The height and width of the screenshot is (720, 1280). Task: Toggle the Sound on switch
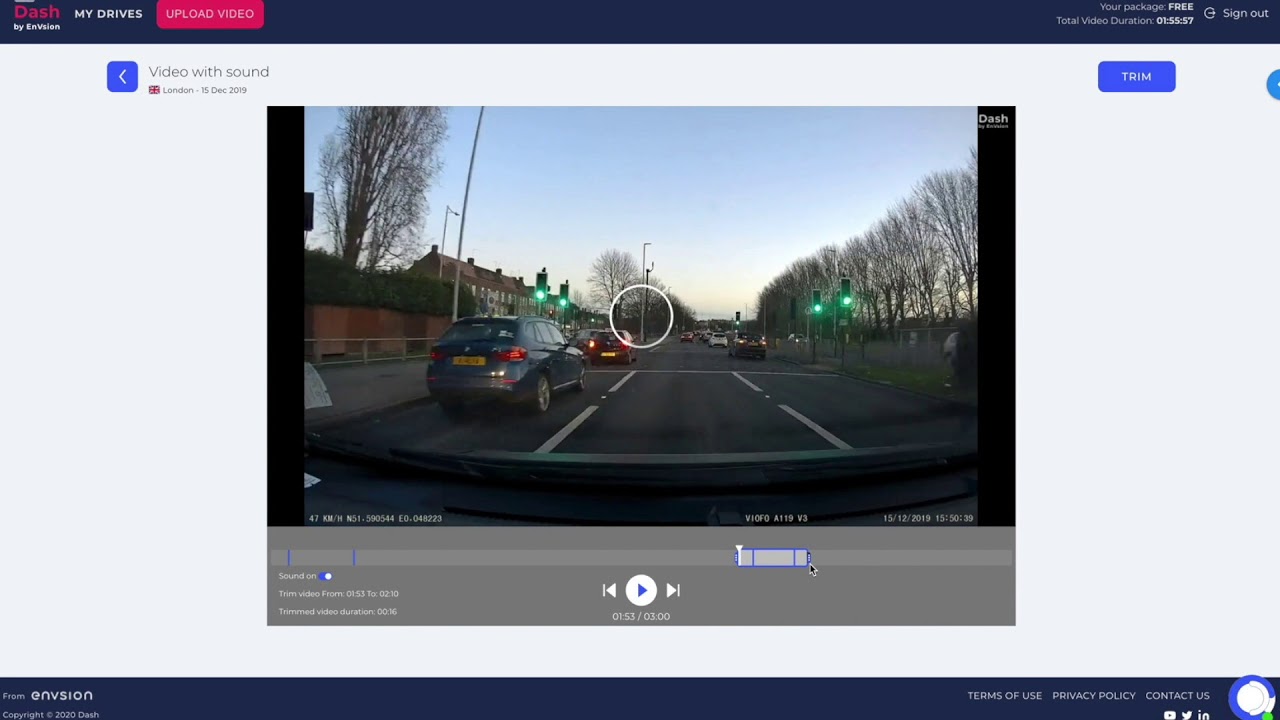(325, 576)
